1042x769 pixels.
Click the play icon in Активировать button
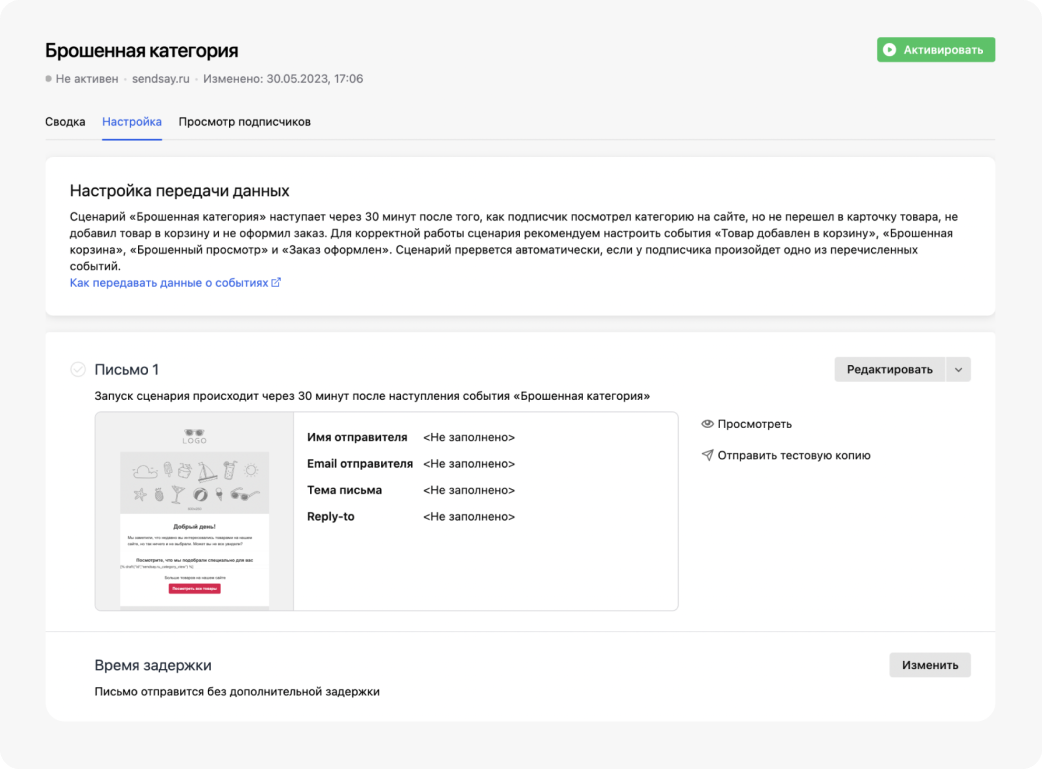pos(889,50)
